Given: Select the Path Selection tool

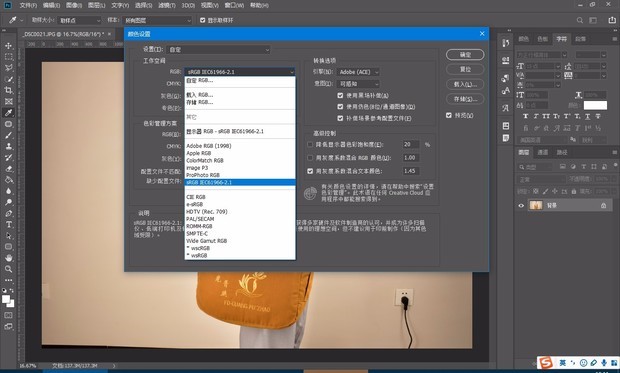Looking at the screenshot, I should pos(8,235).
